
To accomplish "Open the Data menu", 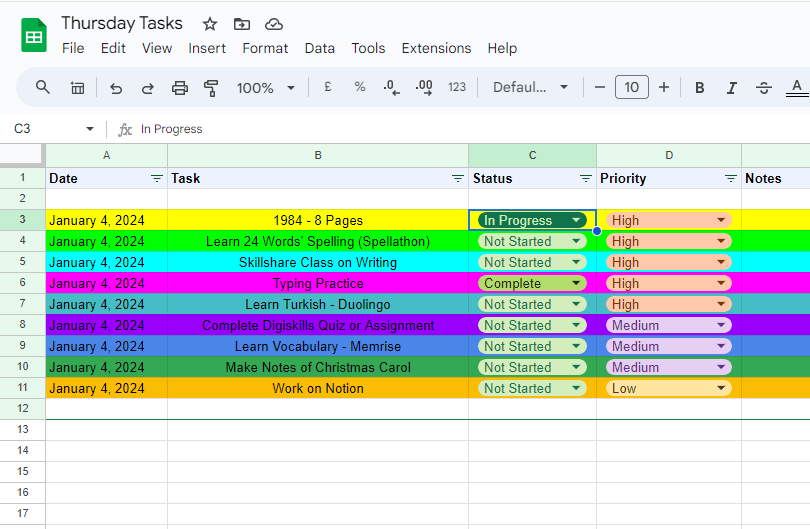I will pos(319,48).
